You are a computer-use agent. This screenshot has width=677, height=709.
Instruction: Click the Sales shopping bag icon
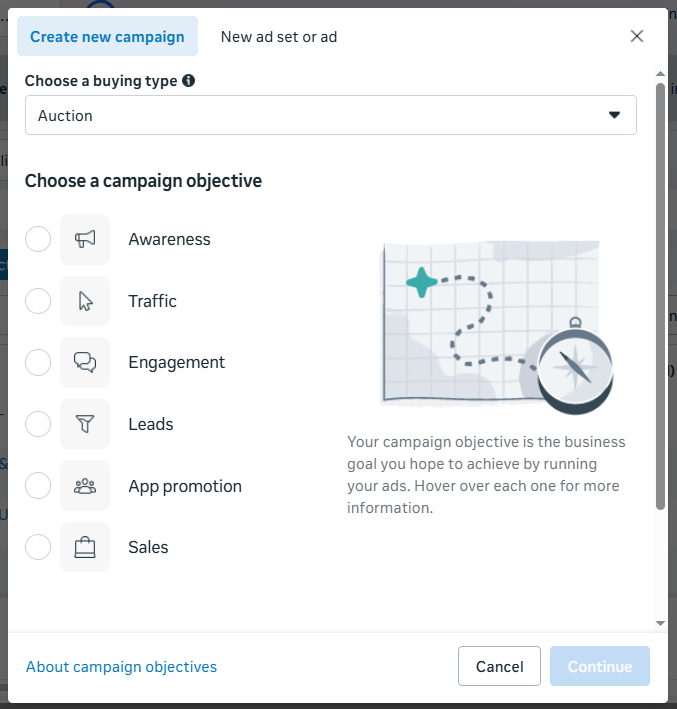click(85, 547)
